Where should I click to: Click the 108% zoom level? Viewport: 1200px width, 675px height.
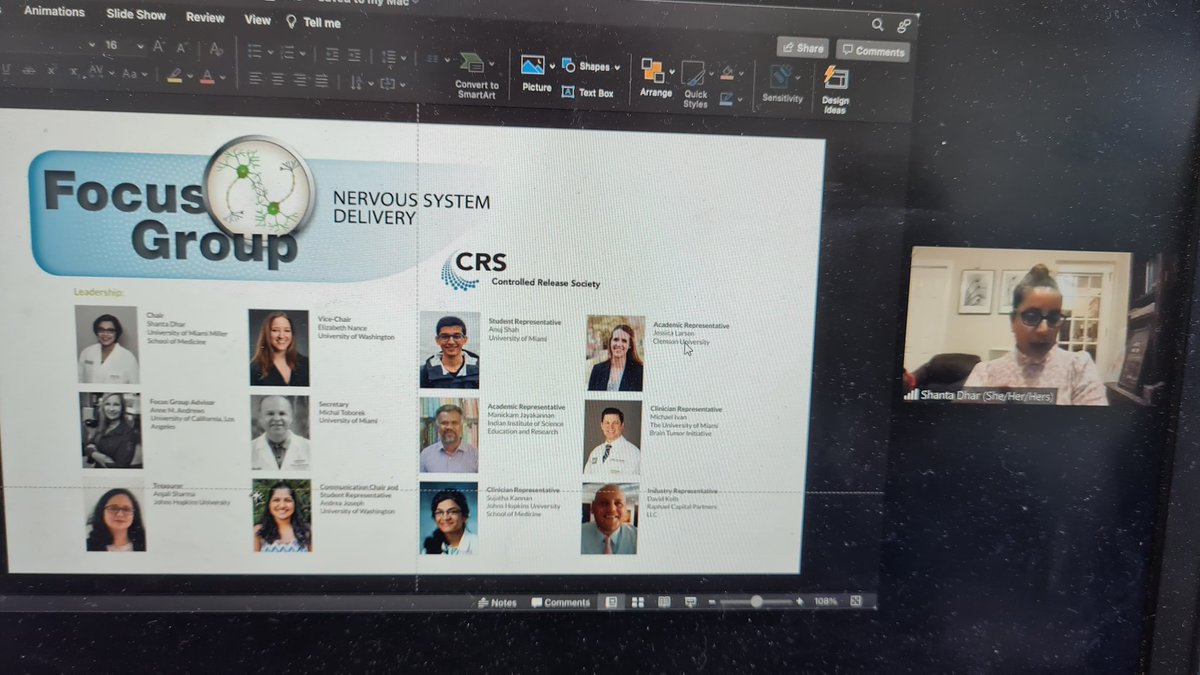[825, 601]
